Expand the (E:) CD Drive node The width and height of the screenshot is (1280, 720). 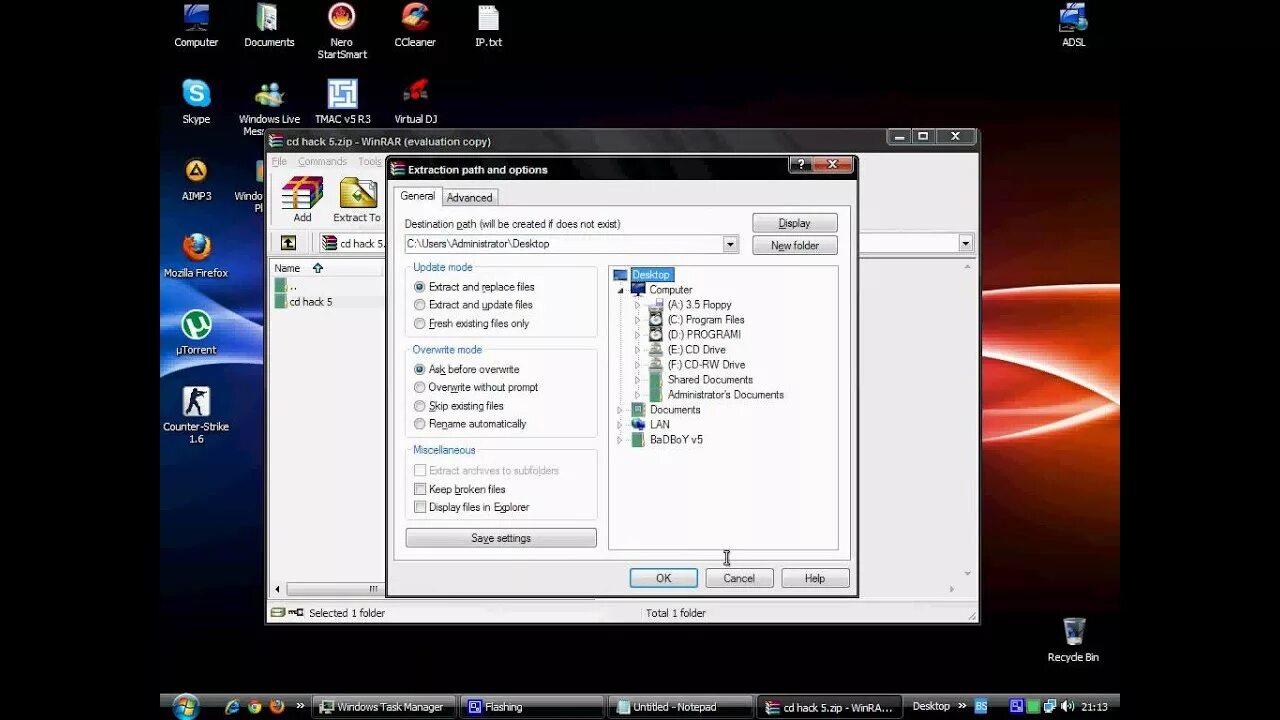point(638,350)
